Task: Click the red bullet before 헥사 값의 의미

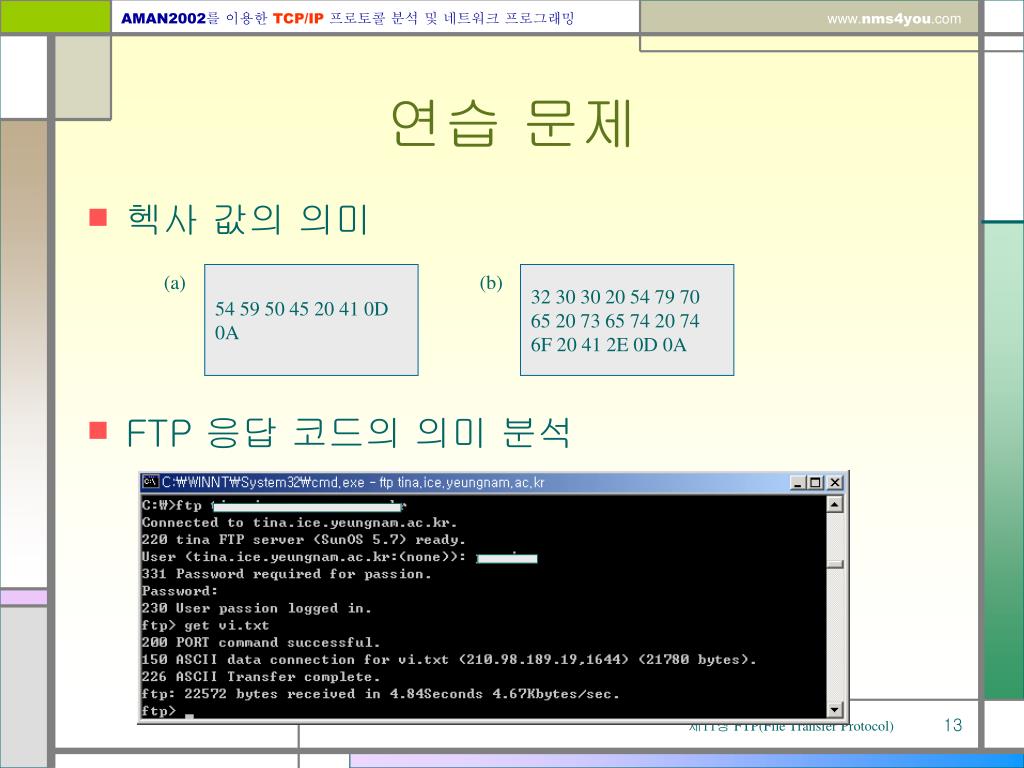Action: [x=98, y=217]
